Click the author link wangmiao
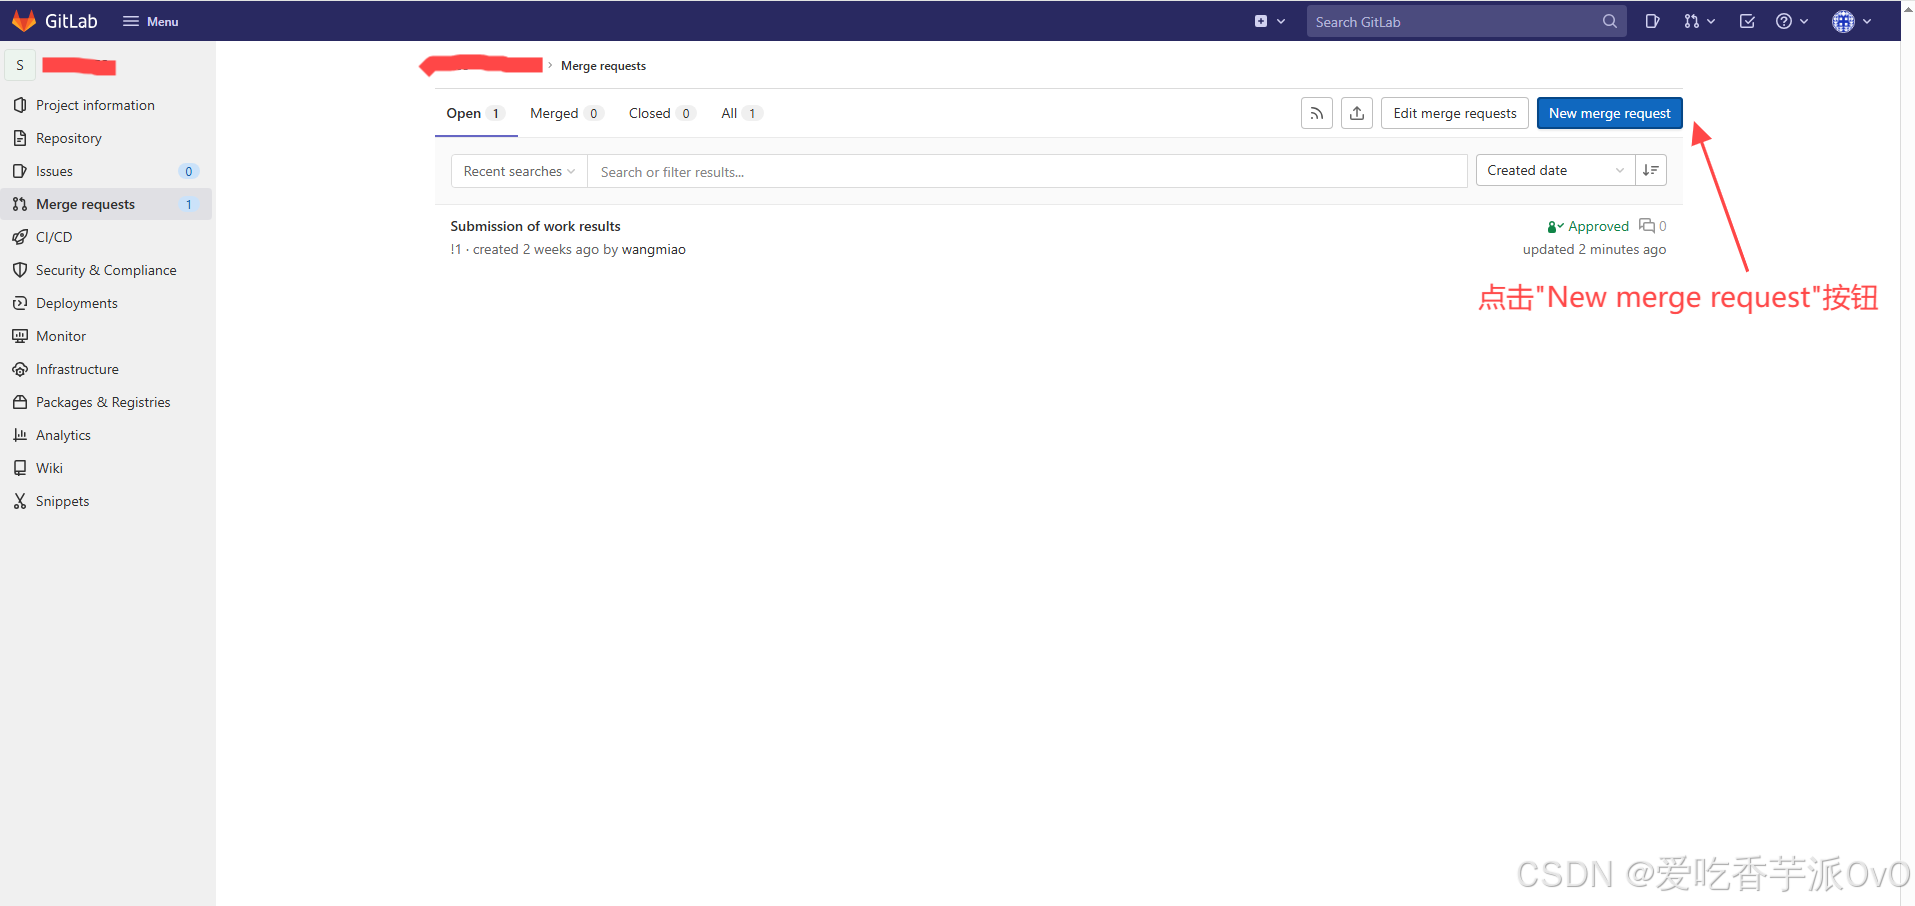Viewport: 1915px width, 906px height. coord(653,250)
